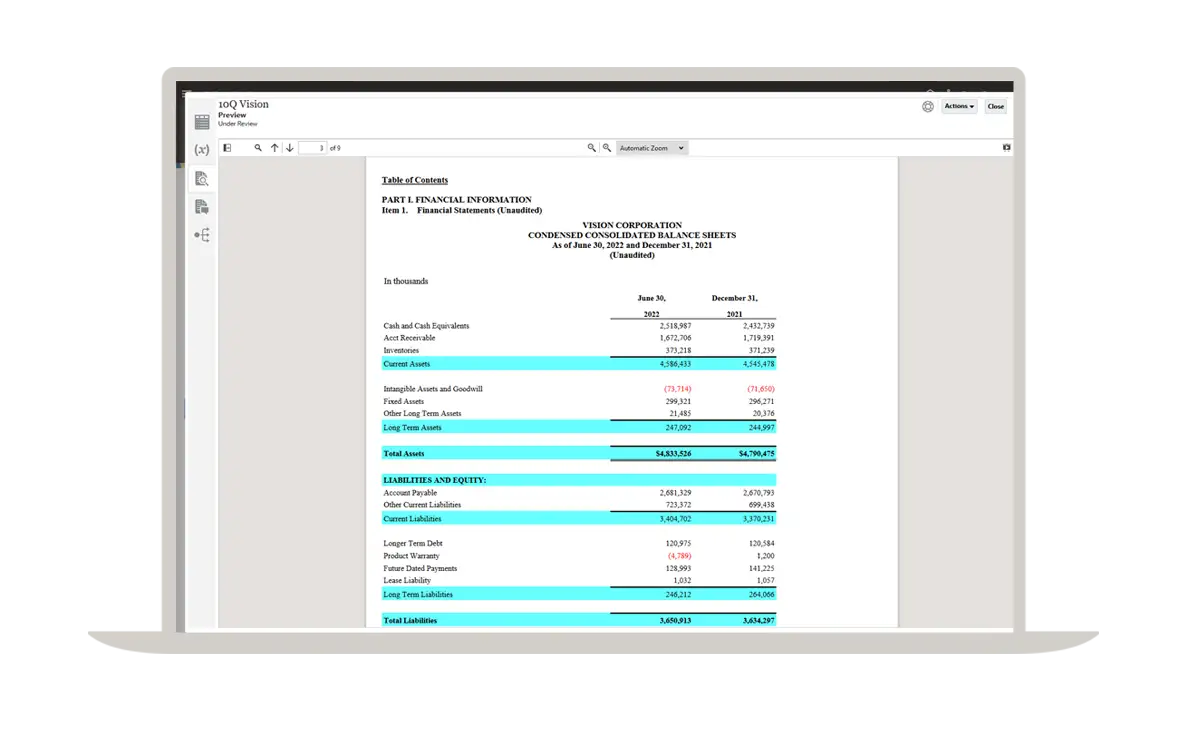Zoom out using the left magnifier
The height and width of the screenshot is (742, 1187).
(x=592, y=148)
